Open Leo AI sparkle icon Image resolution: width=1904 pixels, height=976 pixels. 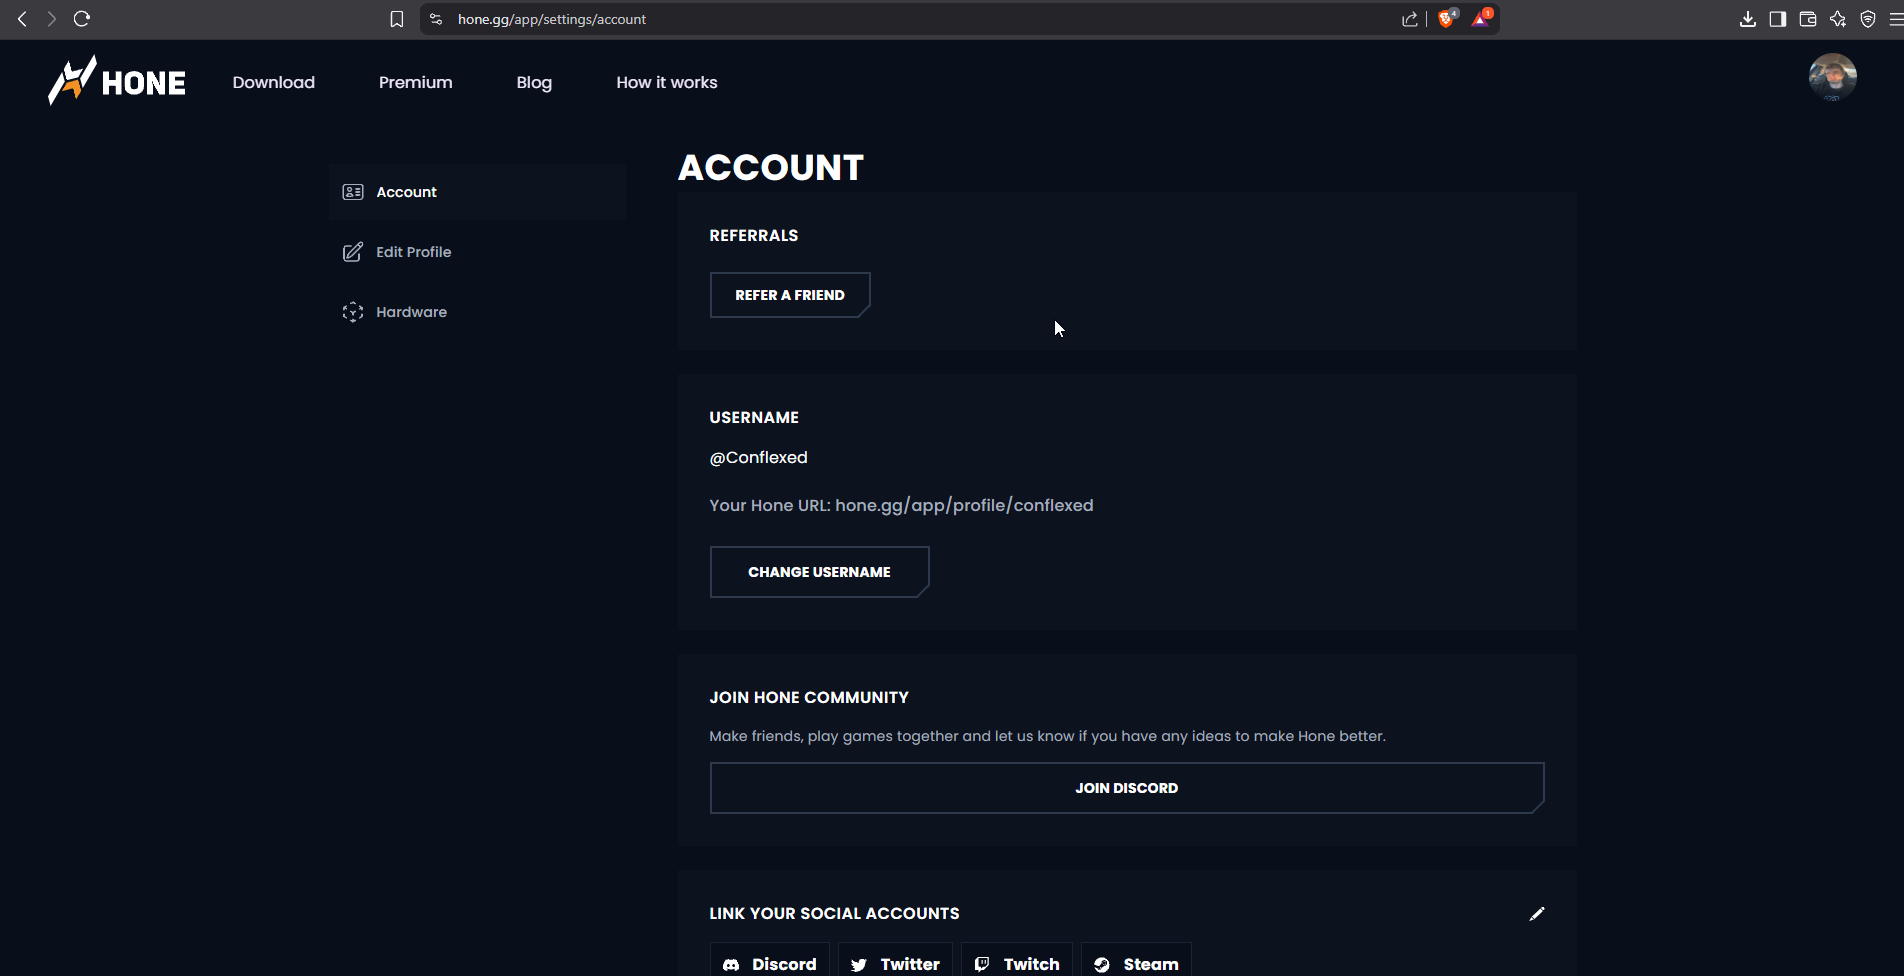1838,19
